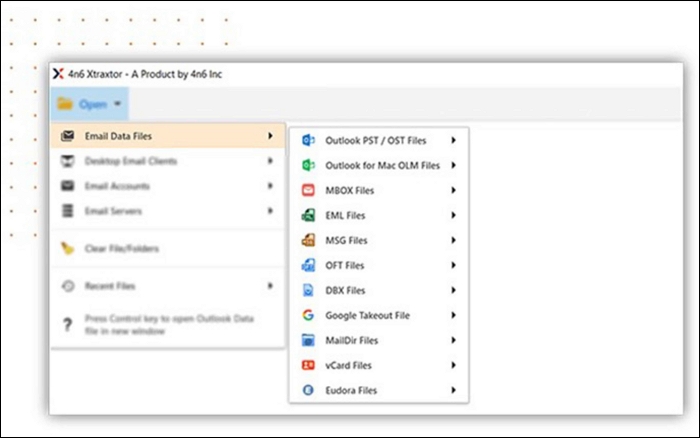Screen dimensions: 700x438
Task: Open Desktop Email Clients menu entry
Action: point(168,161)
